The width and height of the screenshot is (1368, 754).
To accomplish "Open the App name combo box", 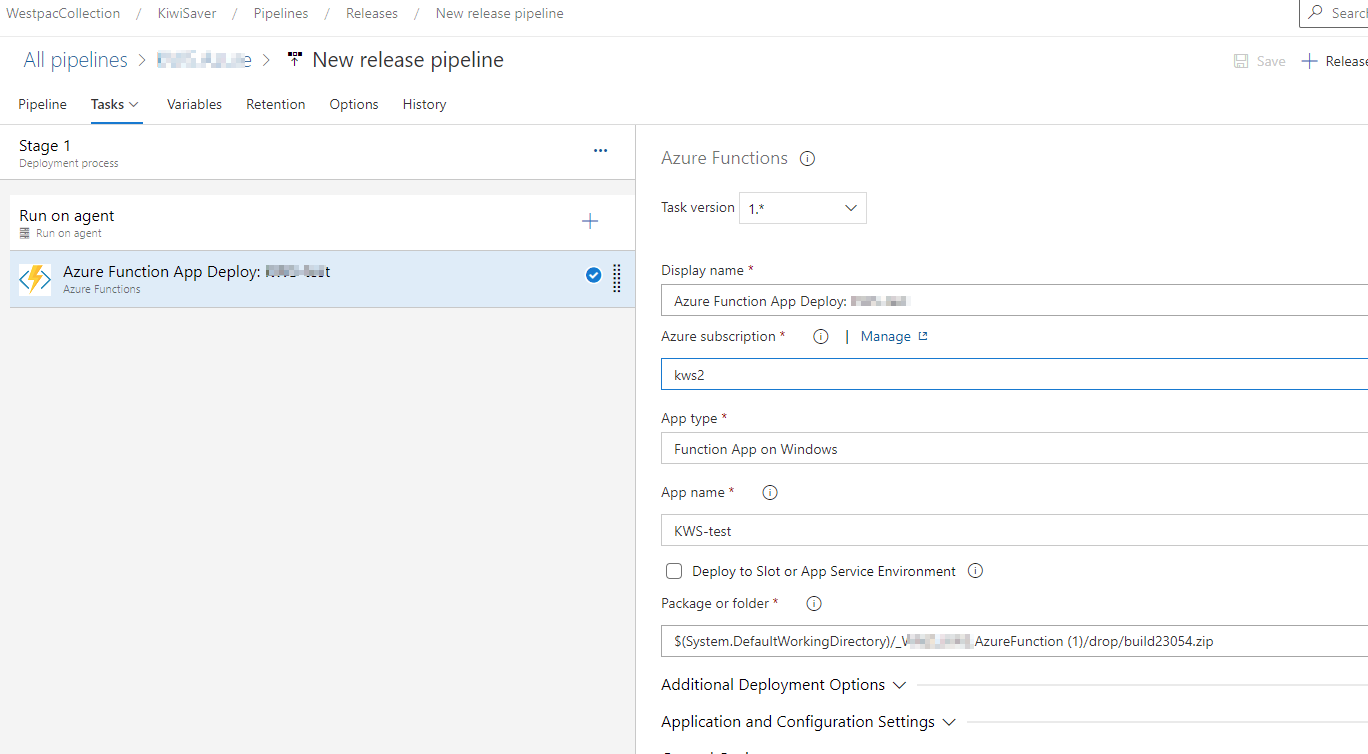I will pos(1014,530).
